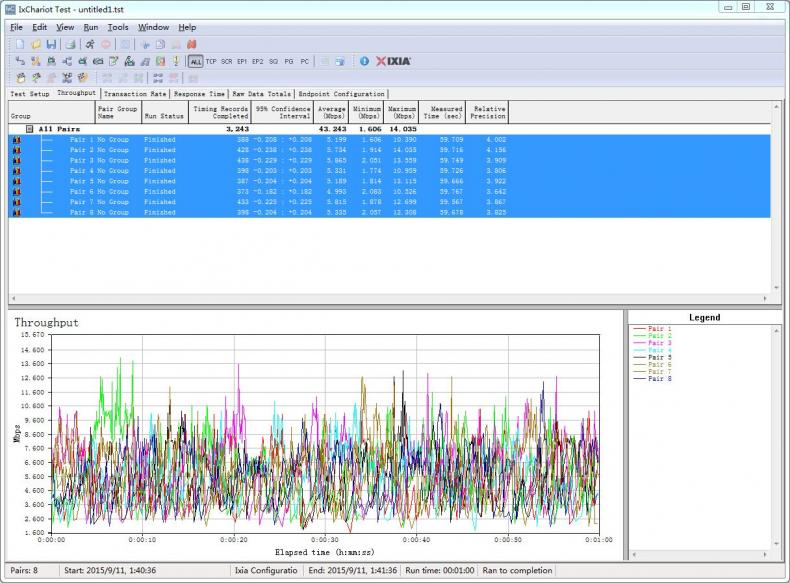Click the red Stop test icon
Viewport: 790px width, 583px height.
tap(105, 45)
